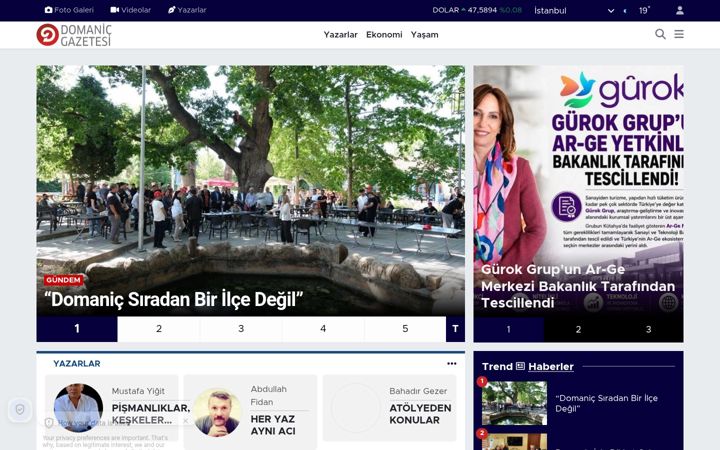Switch main slider to slide 4
The image size is (720, 450).
click(323, 329)
